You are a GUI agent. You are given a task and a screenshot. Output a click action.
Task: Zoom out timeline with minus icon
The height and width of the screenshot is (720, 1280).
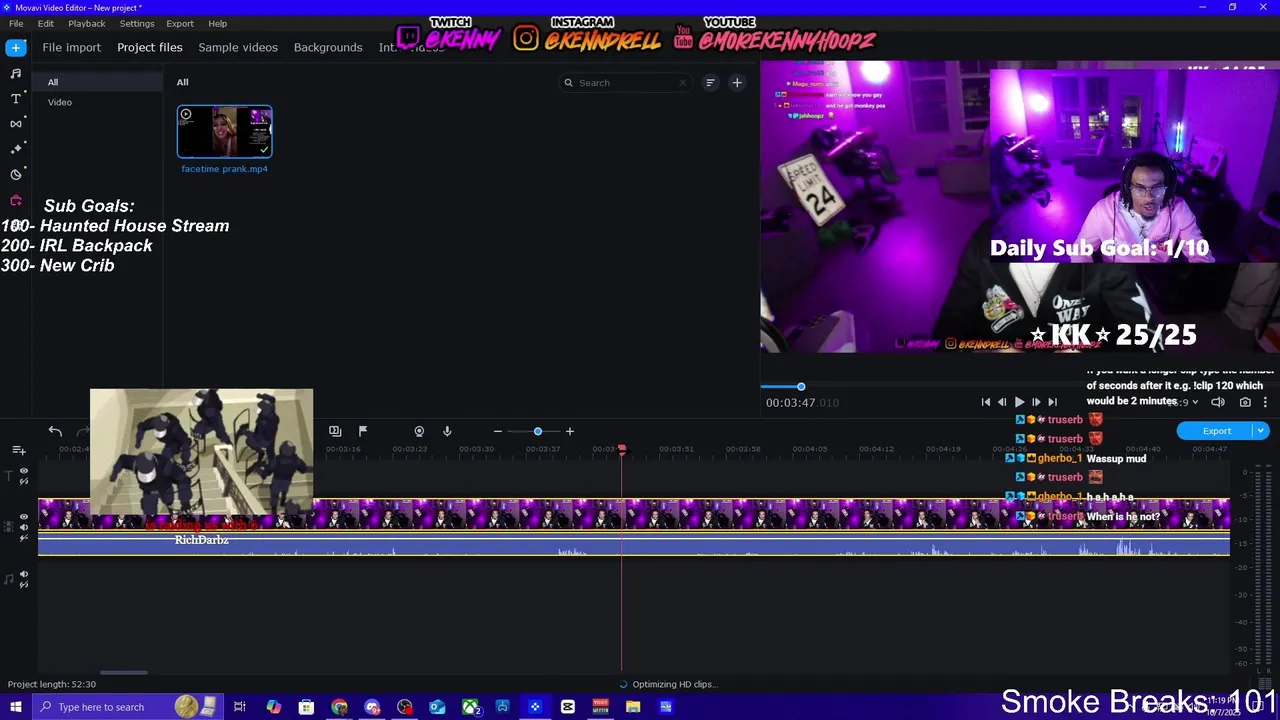pos(498,431)
